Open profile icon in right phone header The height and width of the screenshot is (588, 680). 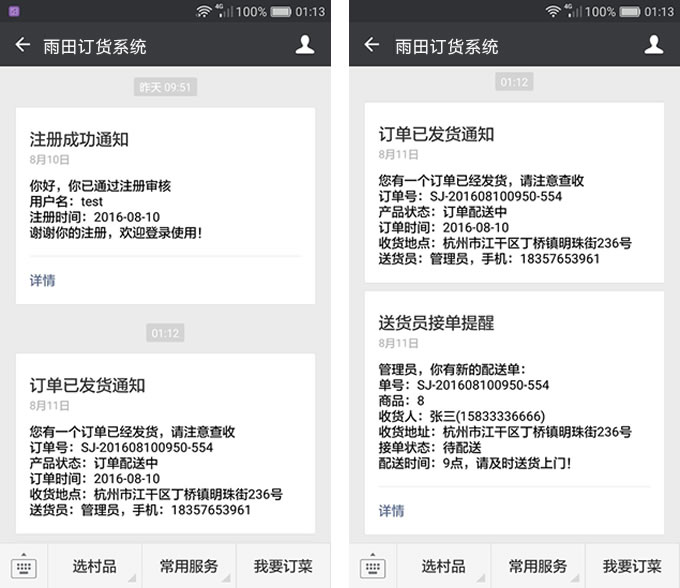(x=654, y=45)
